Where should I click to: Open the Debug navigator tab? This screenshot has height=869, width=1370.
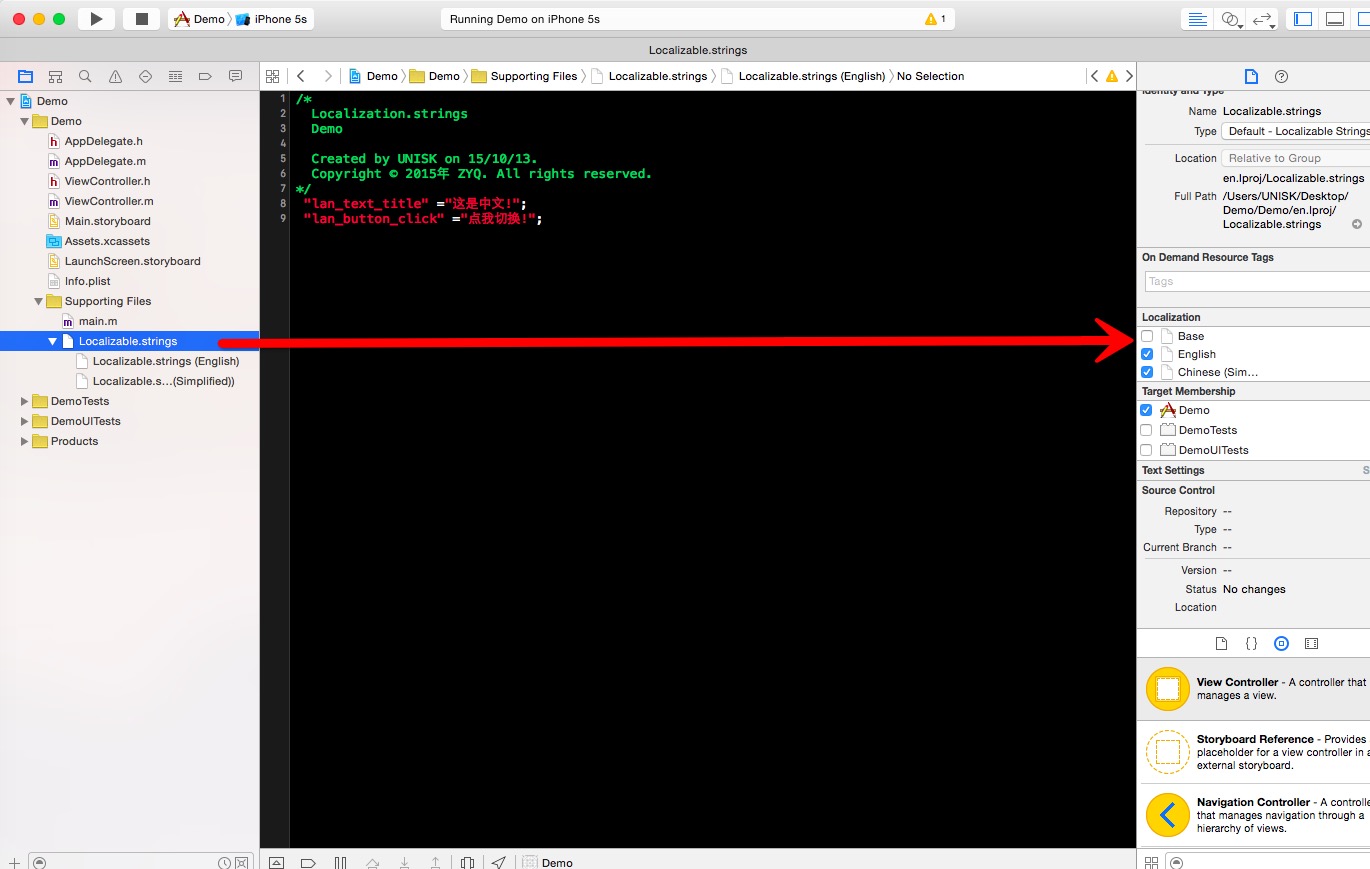pyautogui.click(x=175, y=76)
